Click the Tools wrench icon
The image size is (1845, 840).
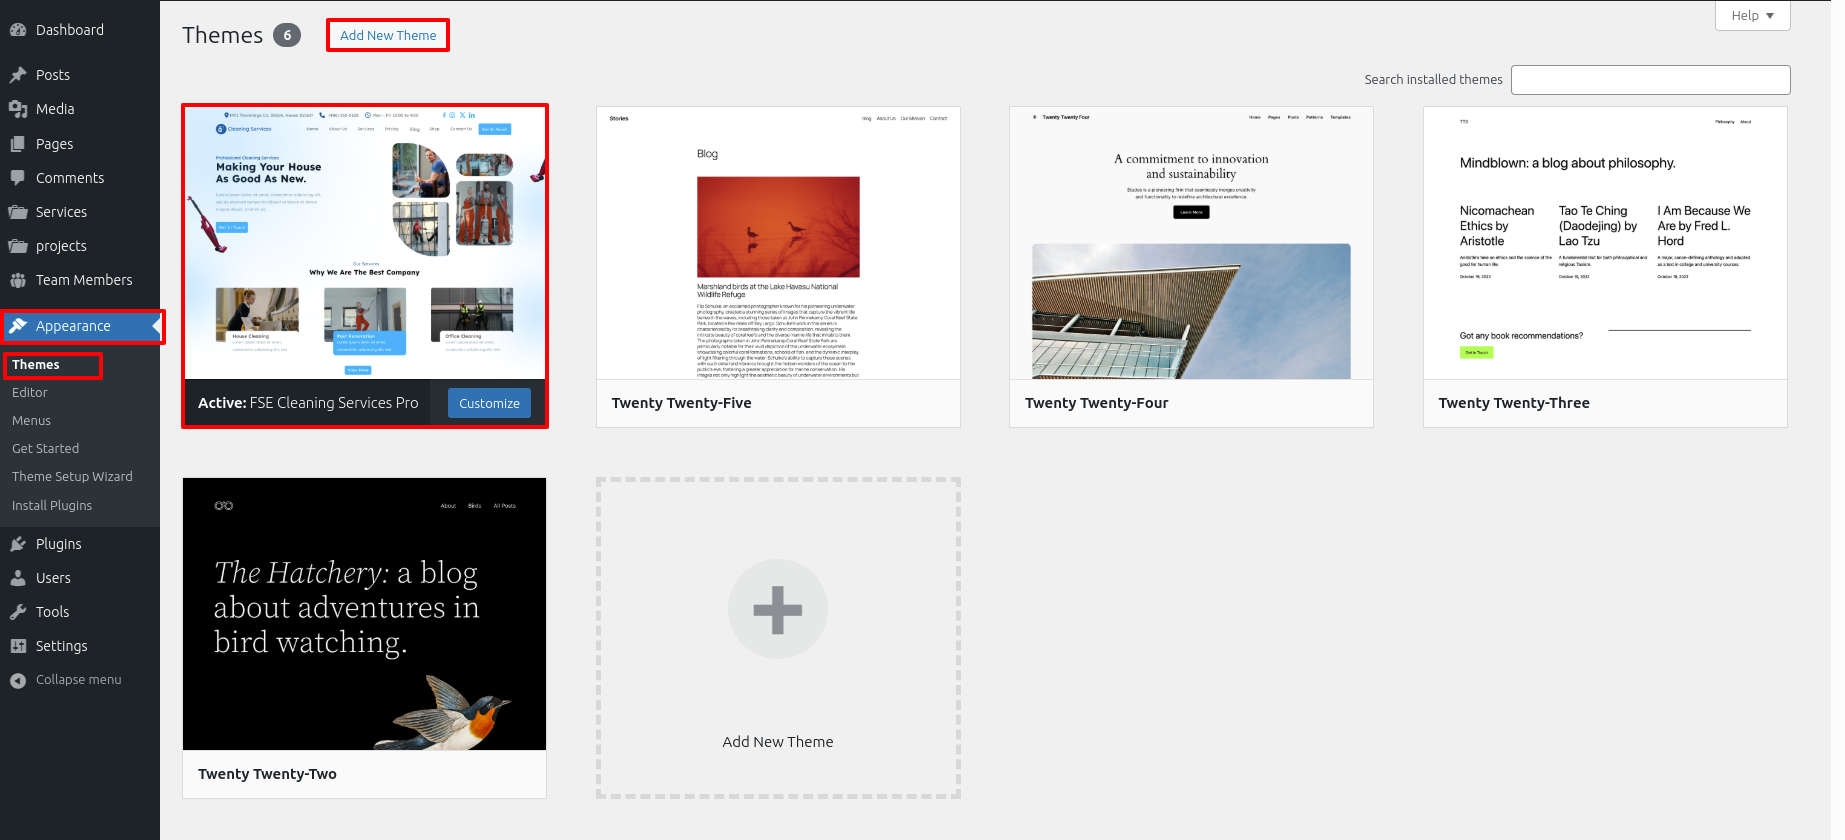pyautogui.click(x=18, y=612)
